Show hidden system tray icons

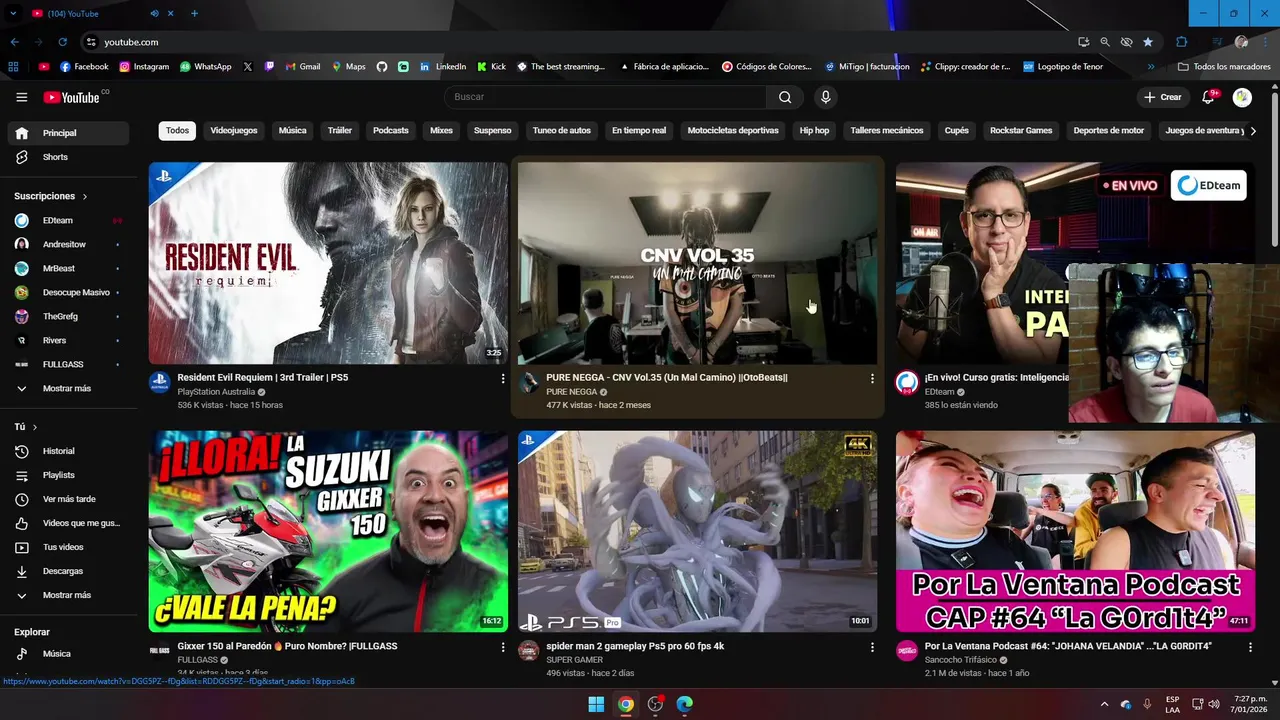(1104, 704)
